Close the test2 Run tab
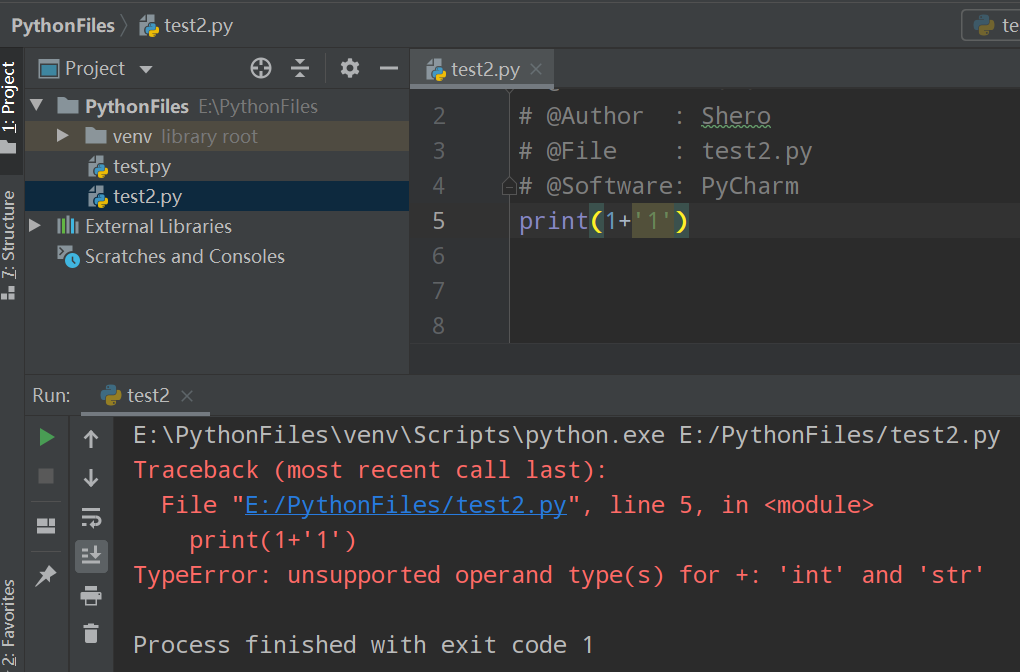This screenshot has width=1020, height=672. coord(187,396)
